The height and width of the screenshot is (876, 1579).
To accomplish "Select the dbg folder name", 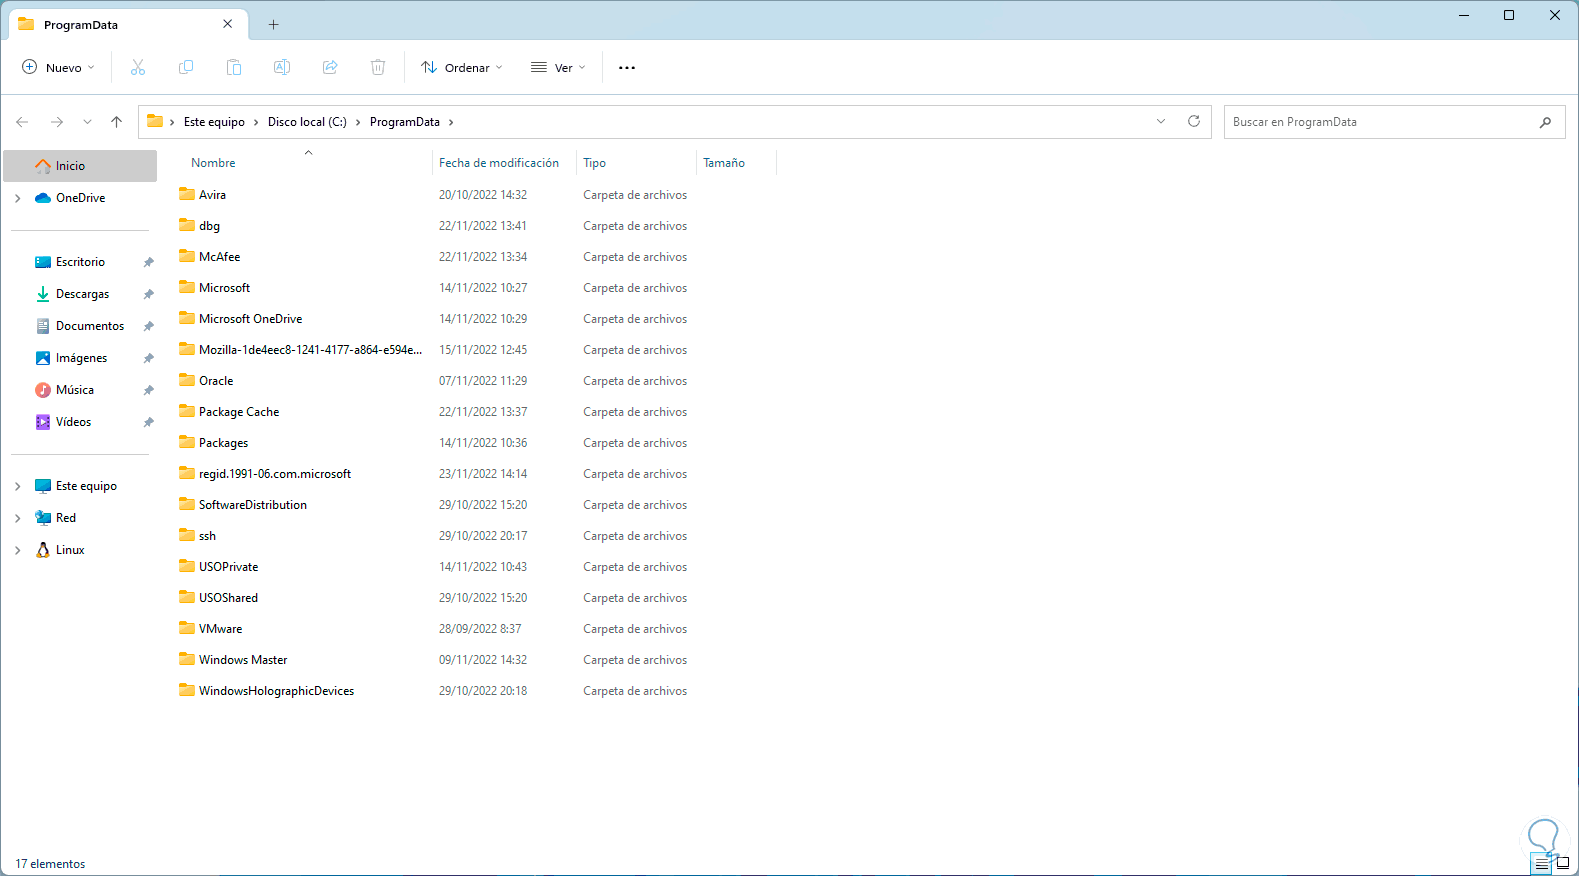I will click(x=209, y=226).
